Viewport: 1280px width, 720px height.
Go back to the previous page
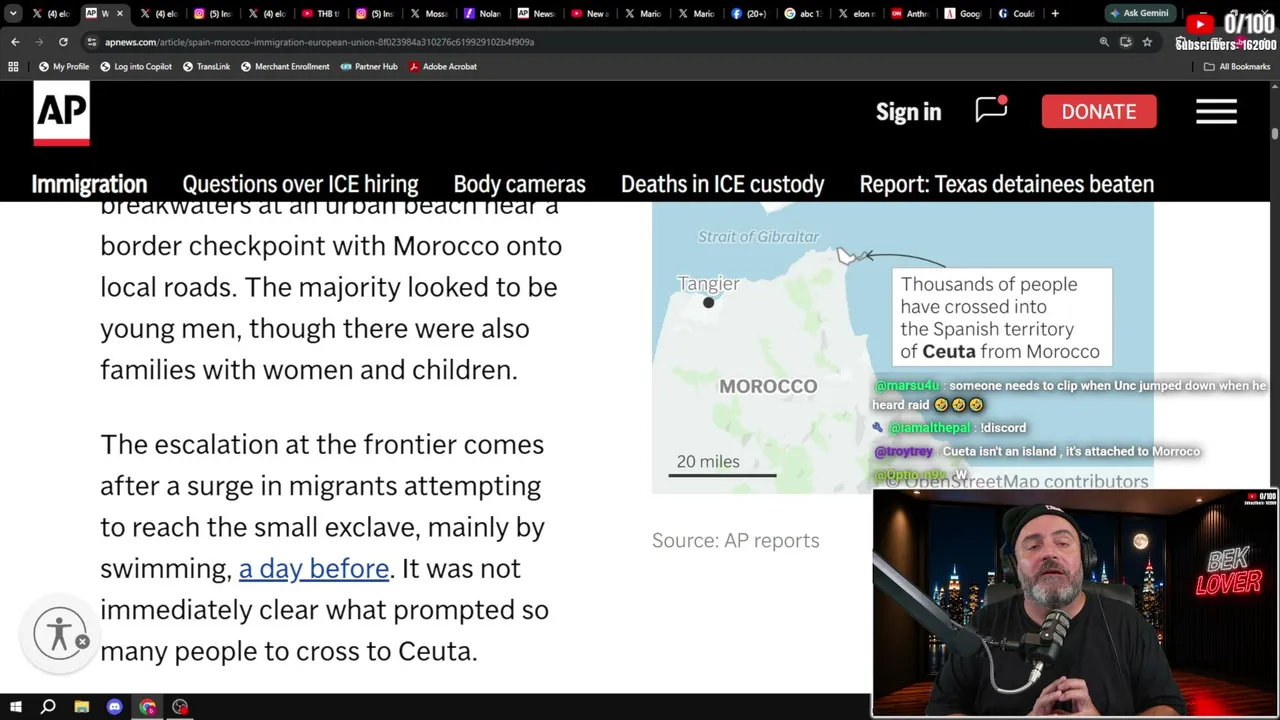pos(15,42)
